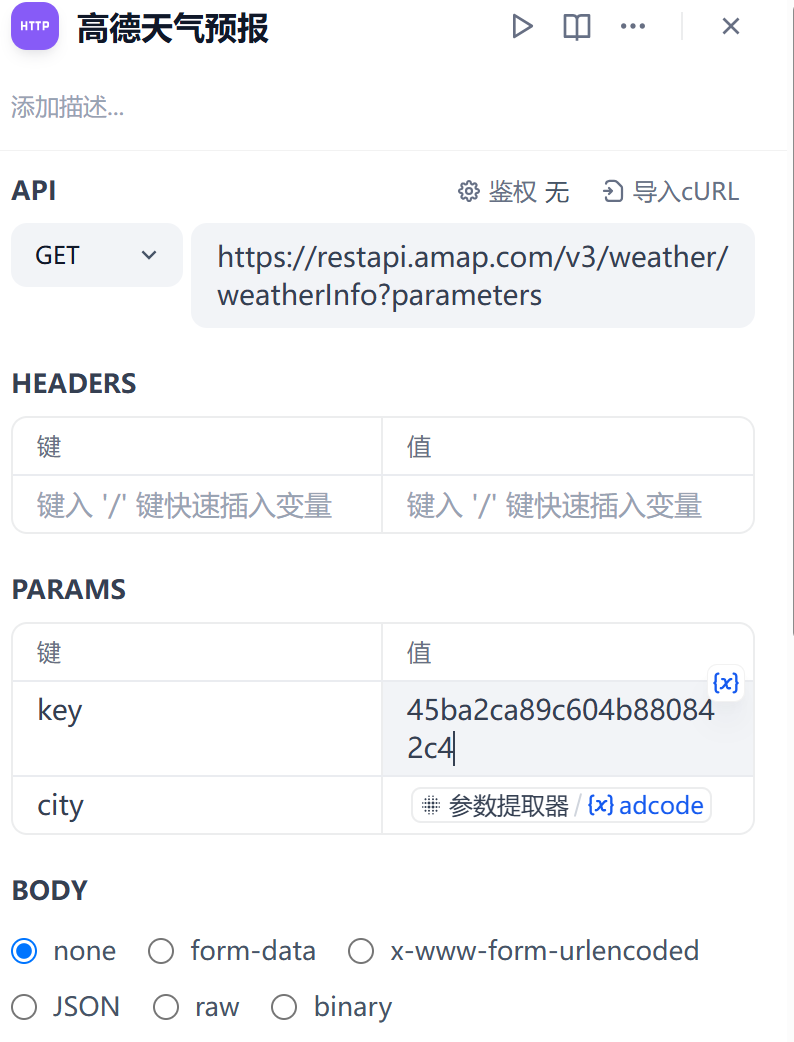
Task: Click the API URL input field
Action: click(472, 276)
